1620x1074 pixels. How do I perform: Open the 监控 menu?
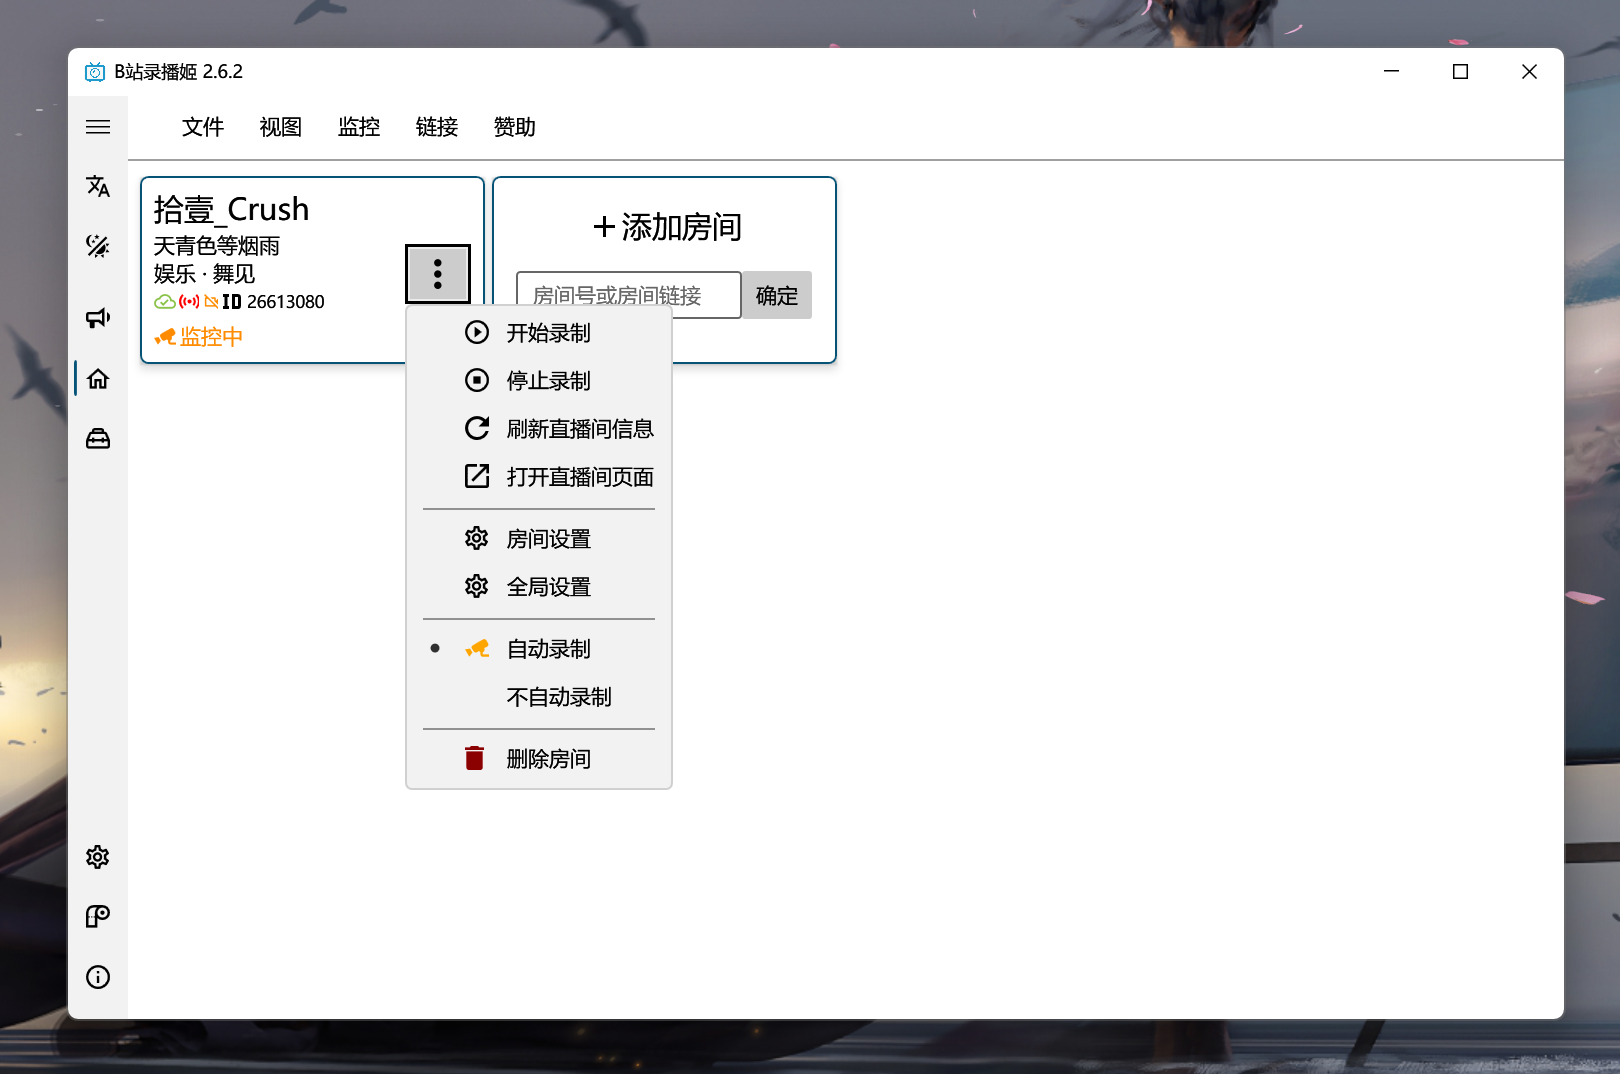pyautogui.click(x=359, y=127)
